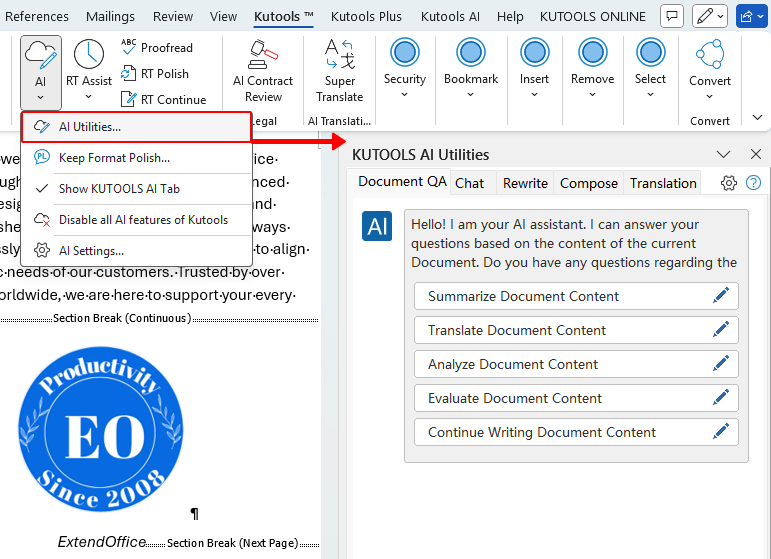Viewport: 771px width, 559px height.
Task: Click the Section Break (Next Page) marker
Action: pyautogui.click(x=233, y=543)
